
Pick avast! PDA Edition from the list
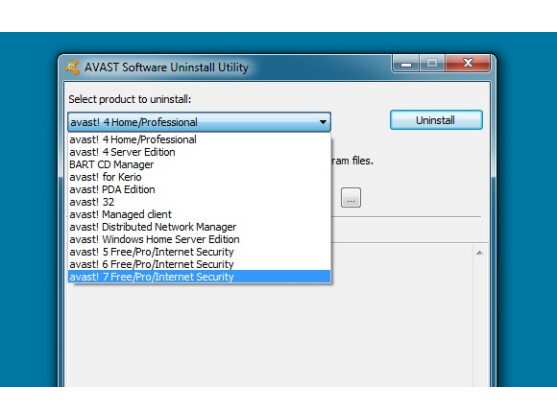coord(199,189)
